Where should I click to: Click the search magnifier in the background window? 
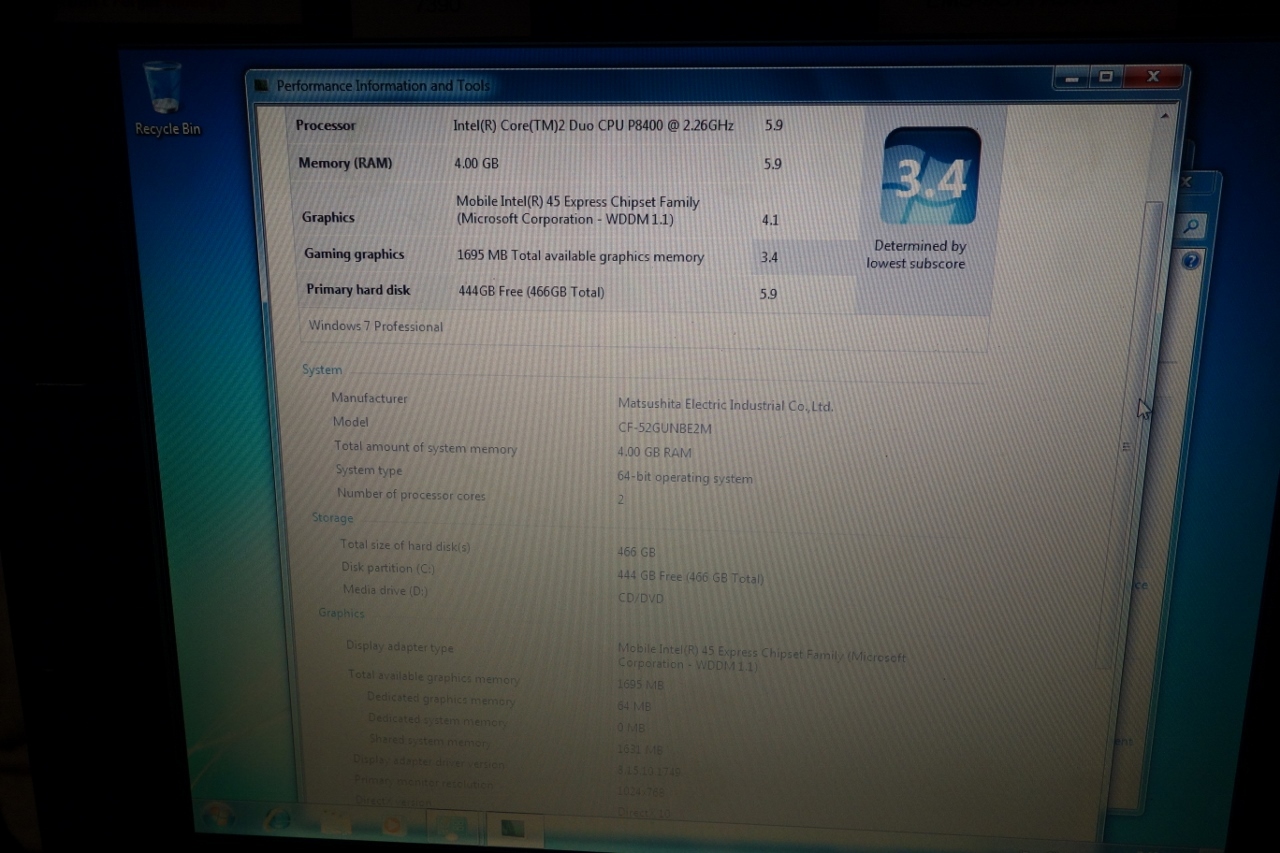(1190, 227)
